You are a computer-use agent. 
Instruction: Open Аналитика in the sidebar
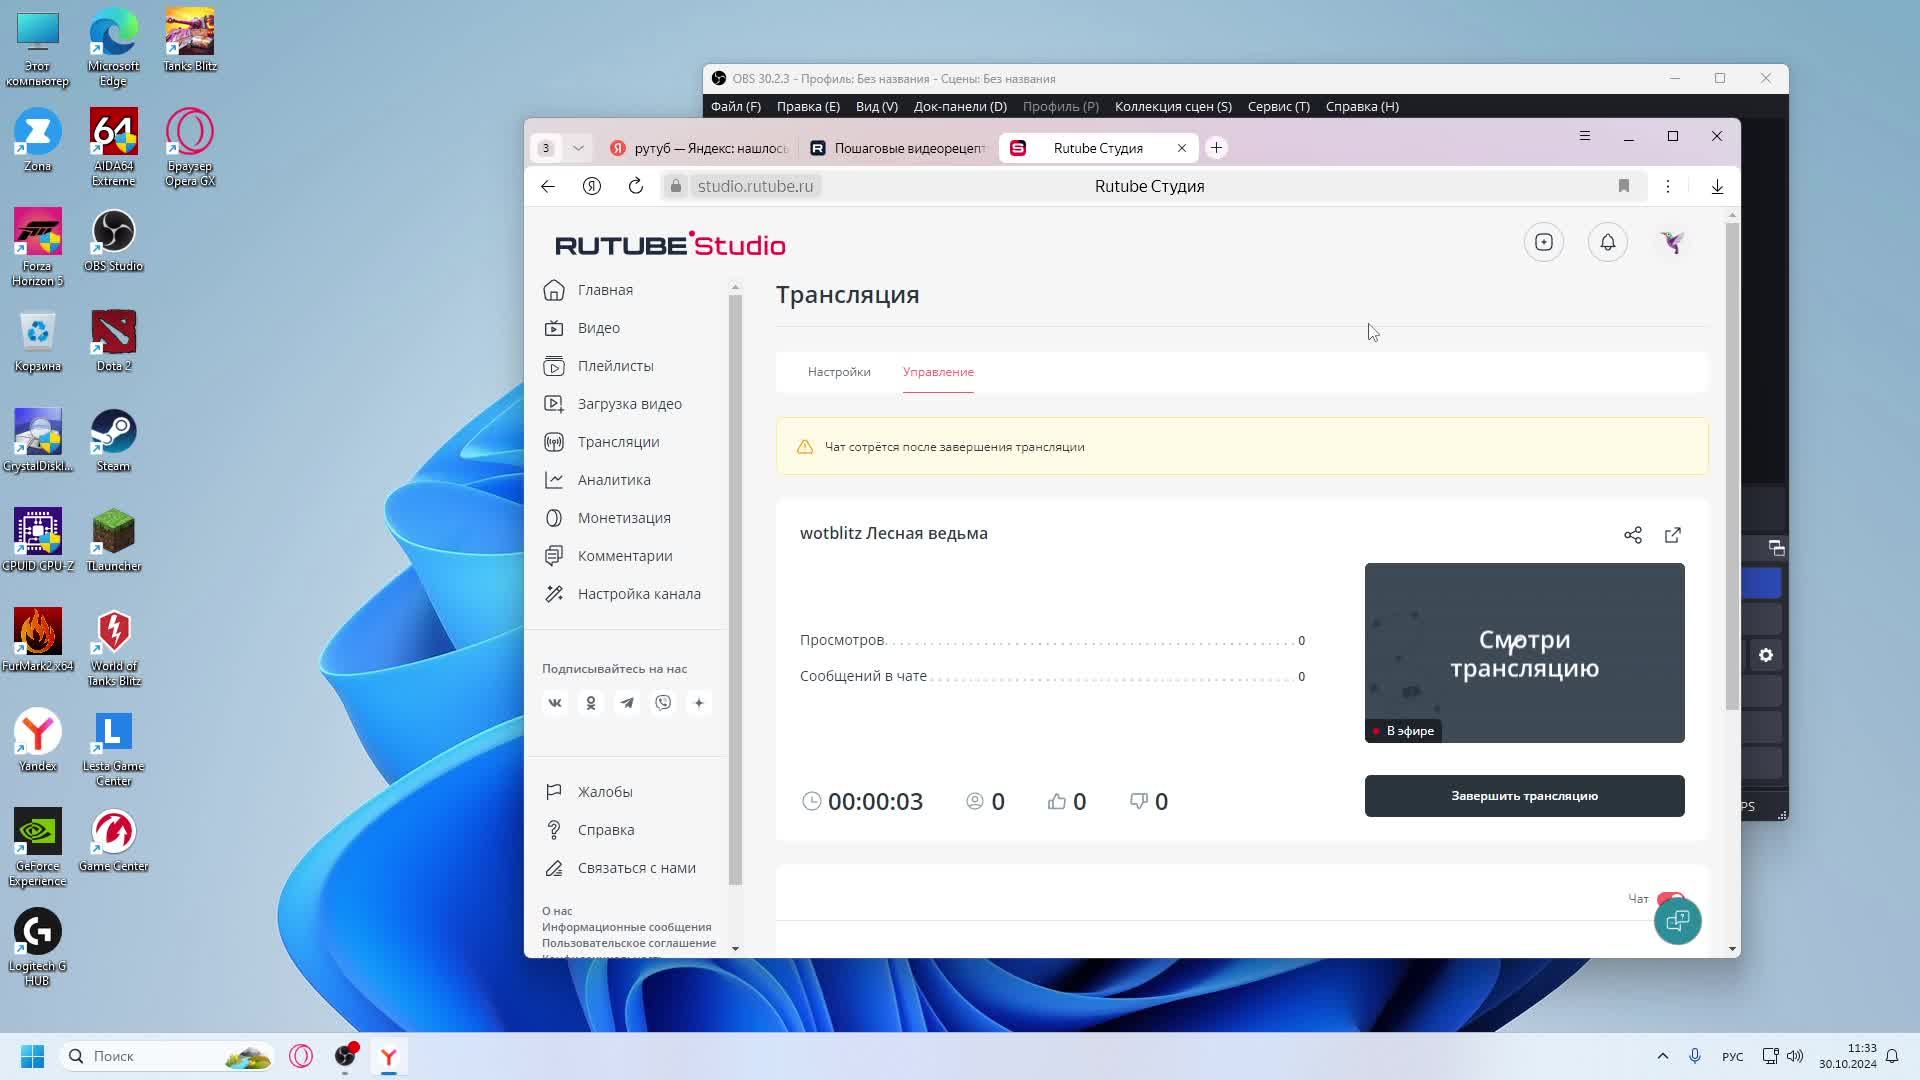(x=614, y=480)
